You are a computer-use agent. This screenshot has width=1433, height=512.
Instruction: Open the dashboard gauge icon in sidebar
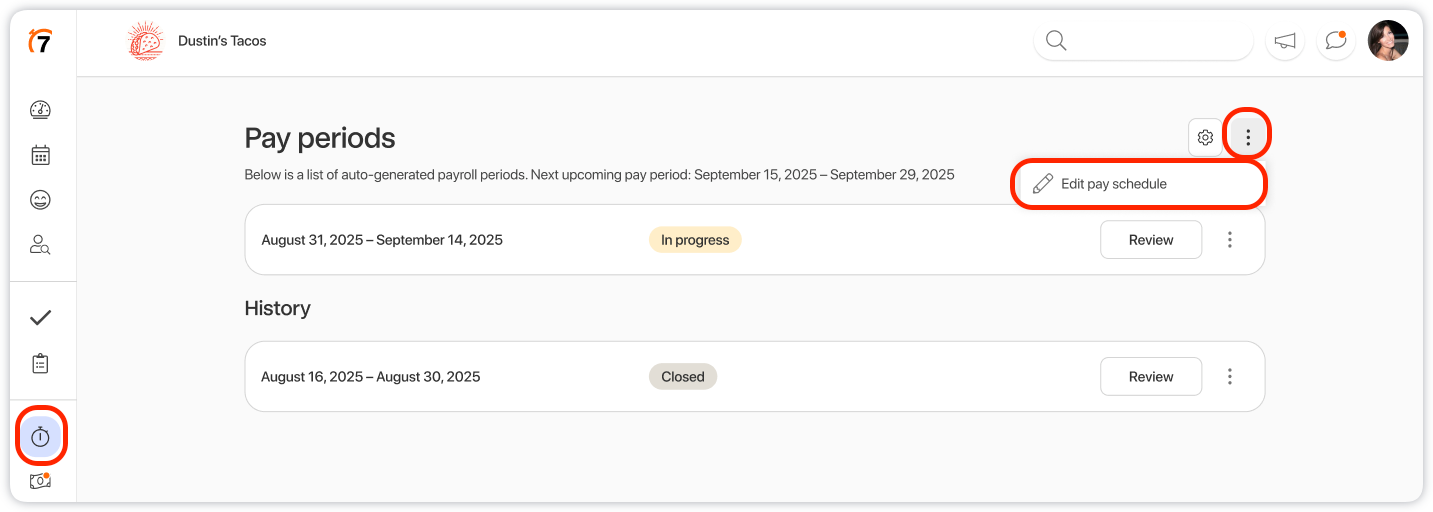(40, 110)
